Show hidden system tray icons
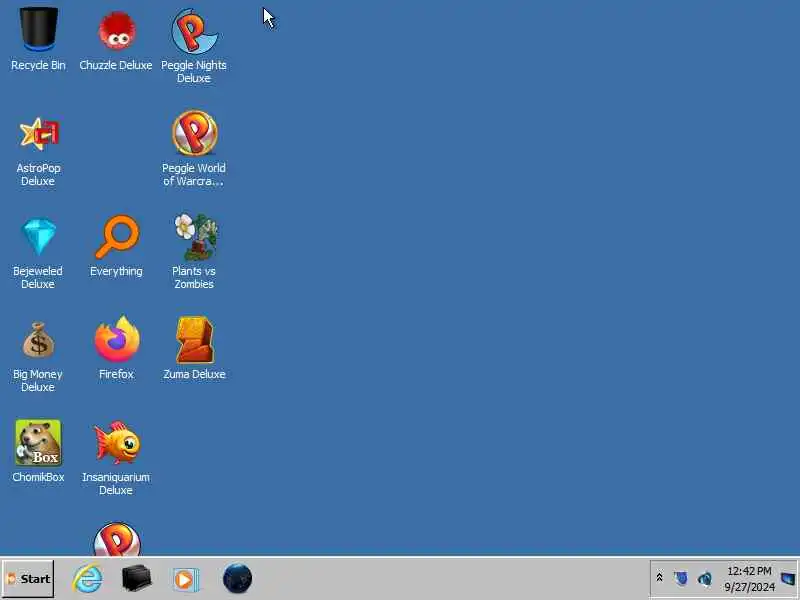 point(659,578)
